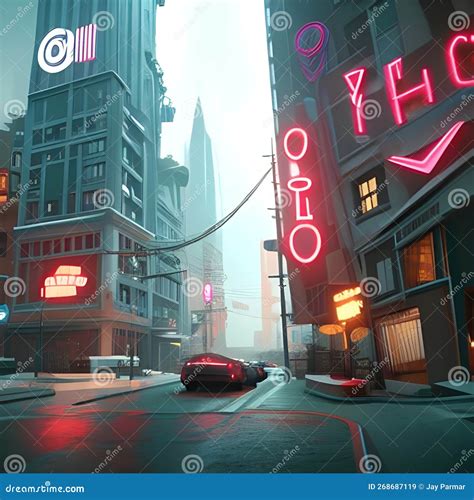This screenshot has width=474, height=500.
Task: Click the image ID 268687119 text
Action: (x=392, y=487)
